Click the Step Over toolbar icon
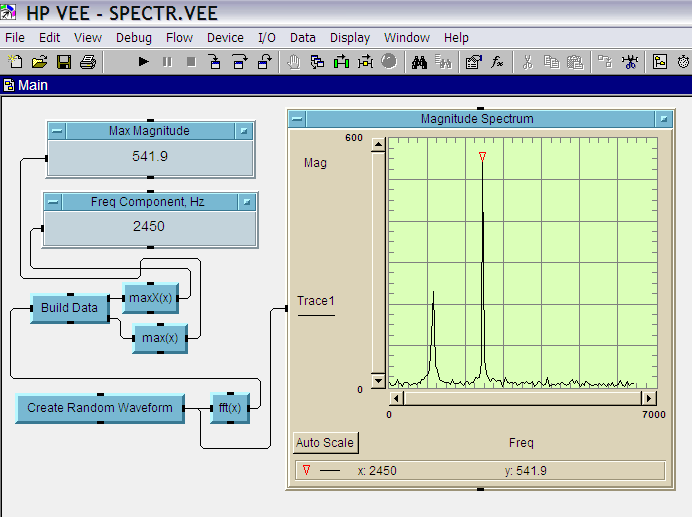 click(240, 62)
